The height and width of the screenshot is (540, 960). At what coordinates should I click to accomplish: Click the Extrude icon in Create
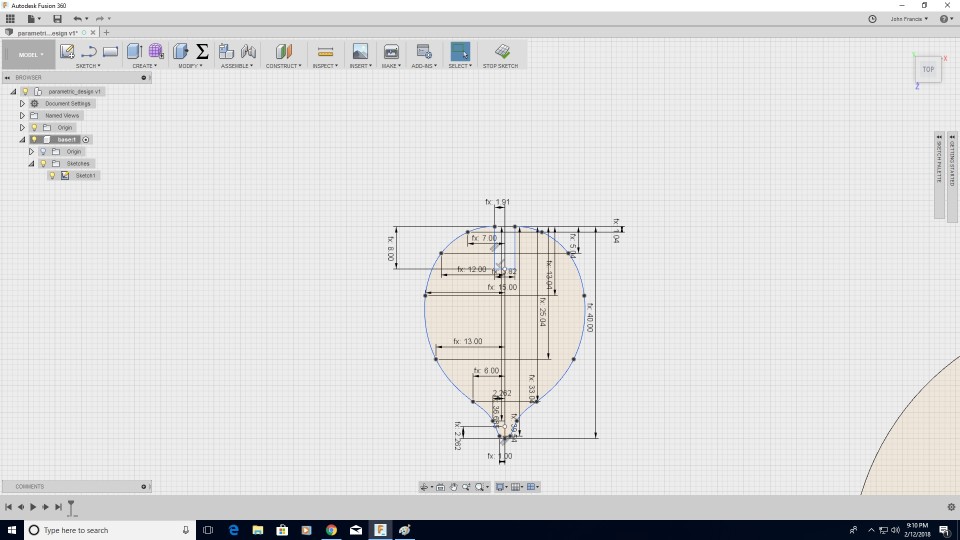point(134,51)
